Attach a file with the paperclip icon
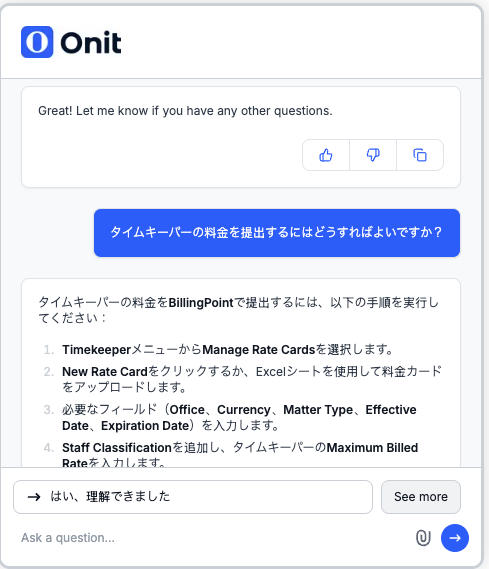 (423, 538)
